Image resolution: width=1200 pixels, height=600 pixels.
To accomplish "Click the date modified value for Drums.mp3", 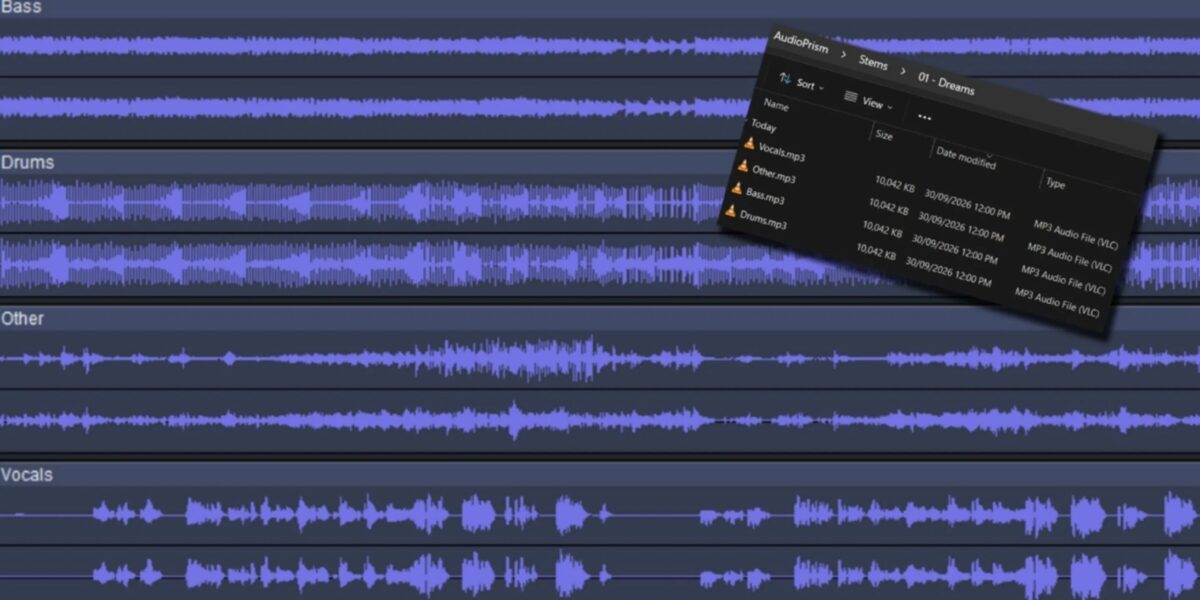I will point(948,270).
